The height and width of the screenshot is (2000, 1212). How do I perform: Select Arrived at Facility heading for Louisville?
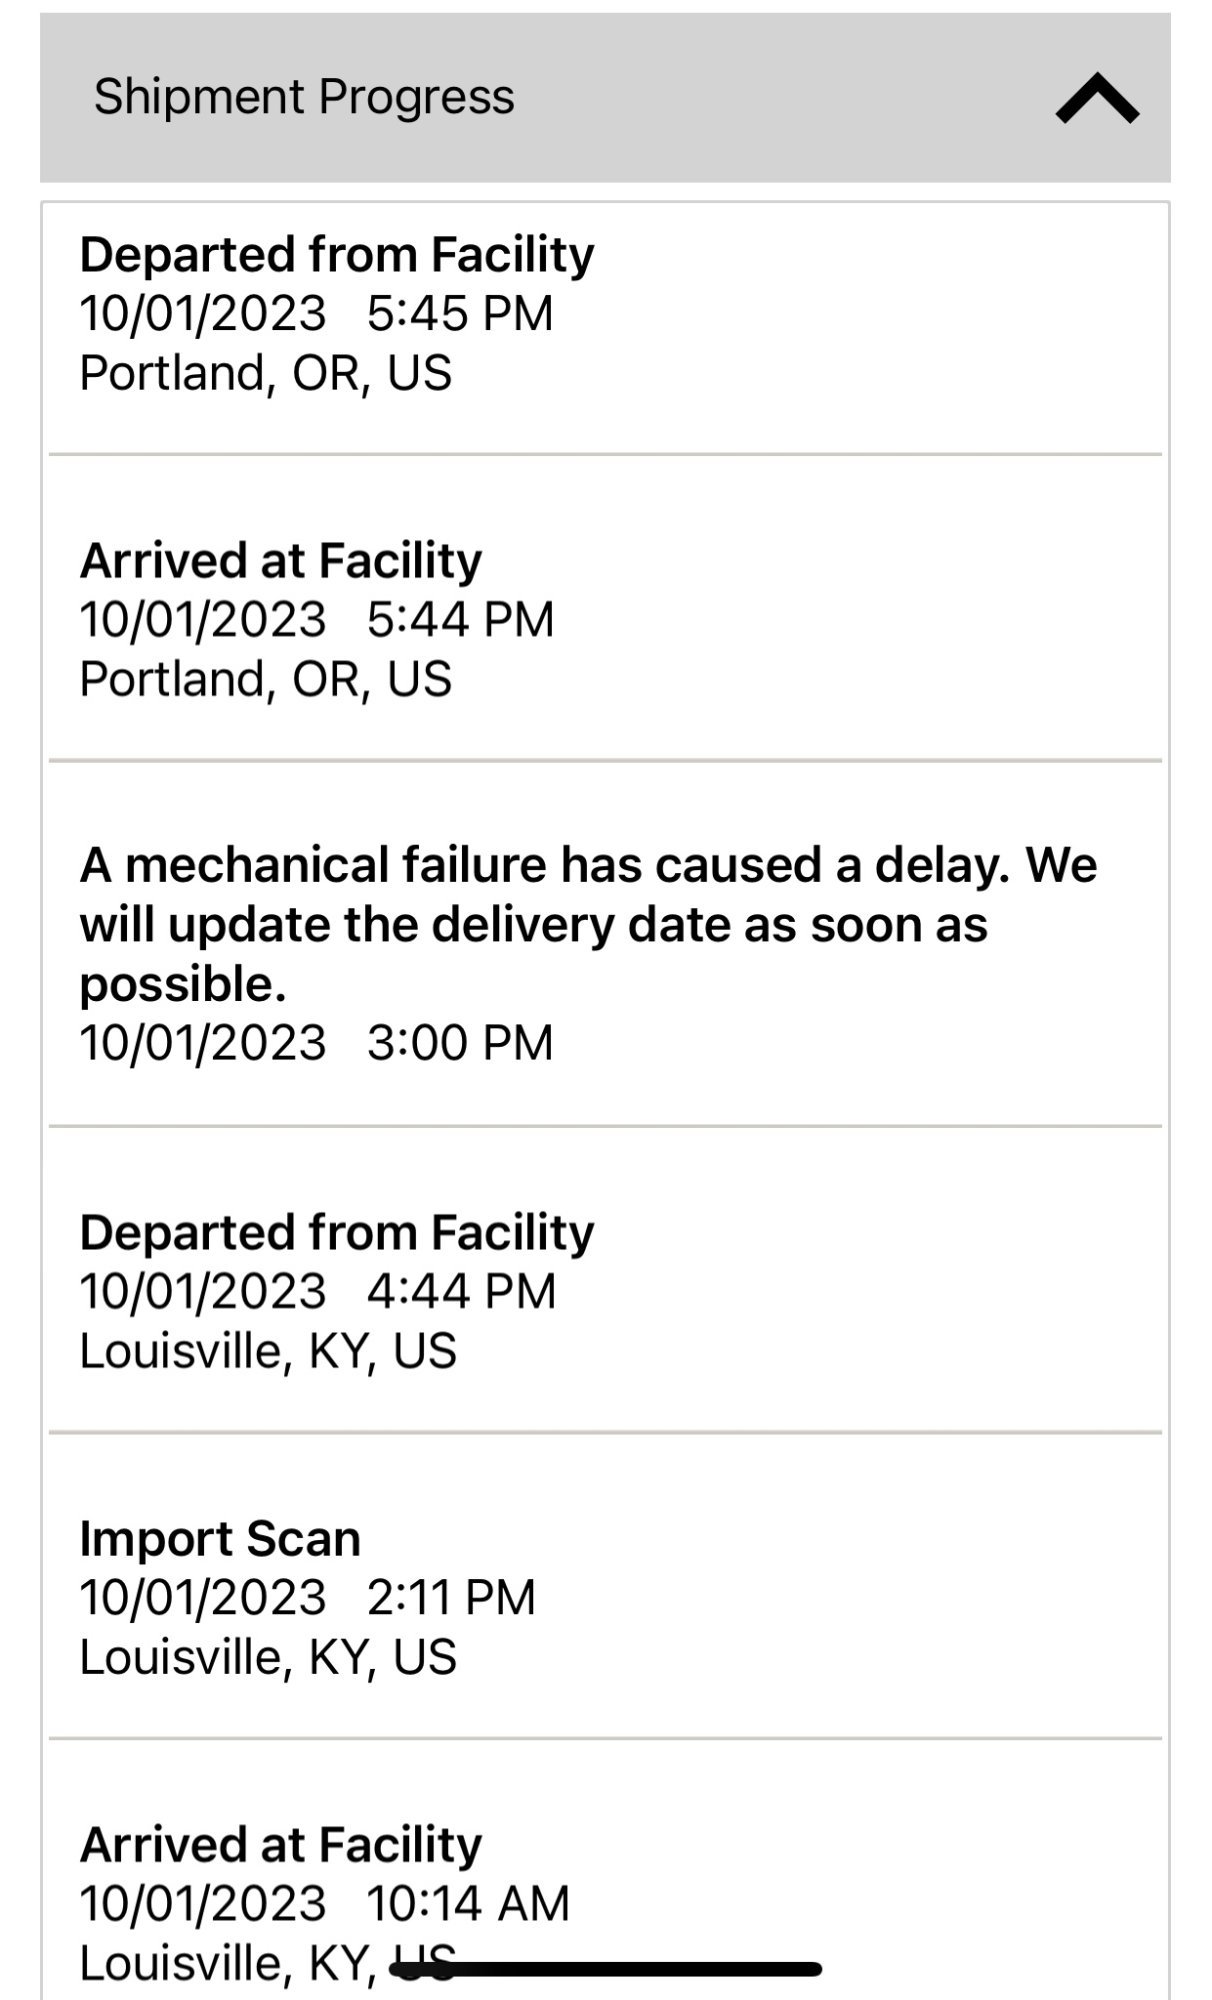pyautogui.click(x=280, y=1844)
